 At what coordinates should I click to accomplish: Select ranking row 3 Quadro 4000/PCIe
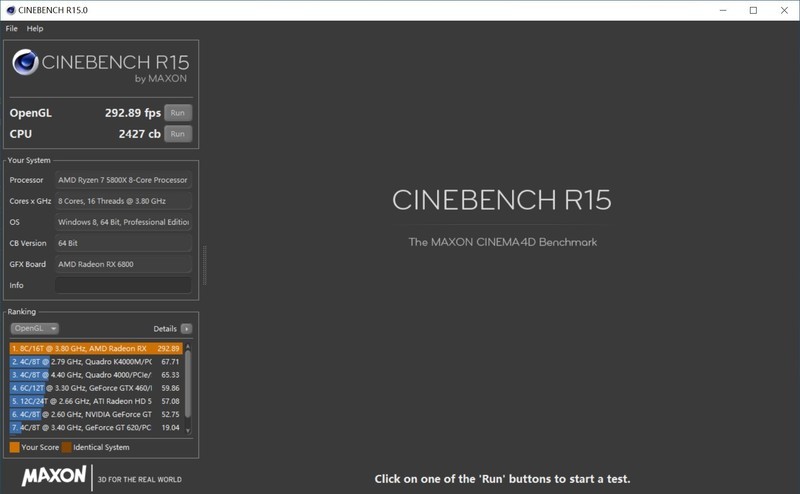point(96,375)
